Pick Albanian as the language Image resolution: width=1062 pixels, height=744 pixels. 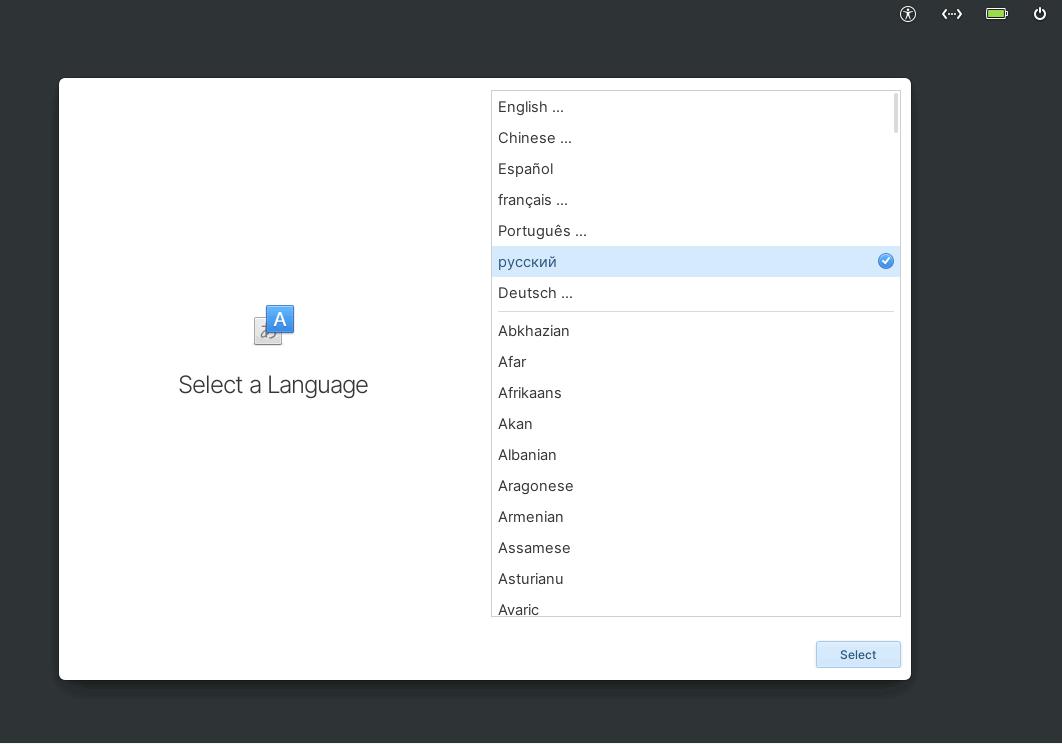point(527,455)
